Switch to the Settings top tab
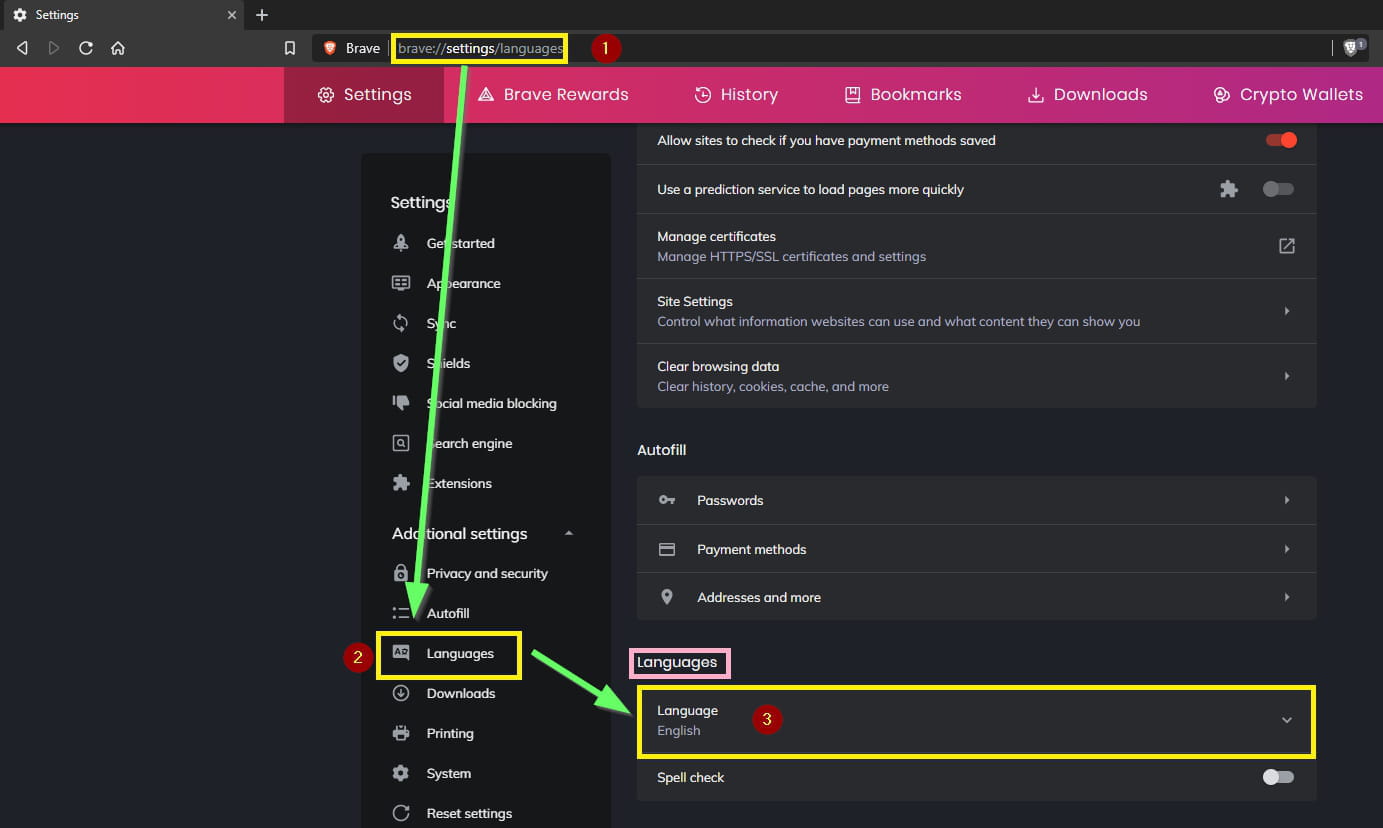This screenshot has width=1383, height=828. (x=364, y=95)
